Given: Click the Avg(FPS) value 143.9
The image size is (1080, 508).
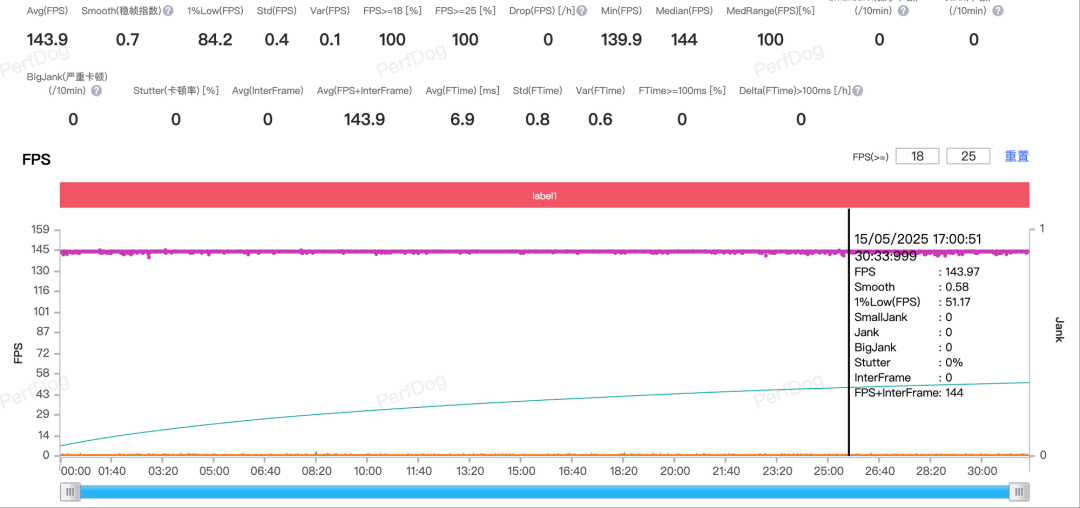Looking at the screenshot, I should [48, 40].
